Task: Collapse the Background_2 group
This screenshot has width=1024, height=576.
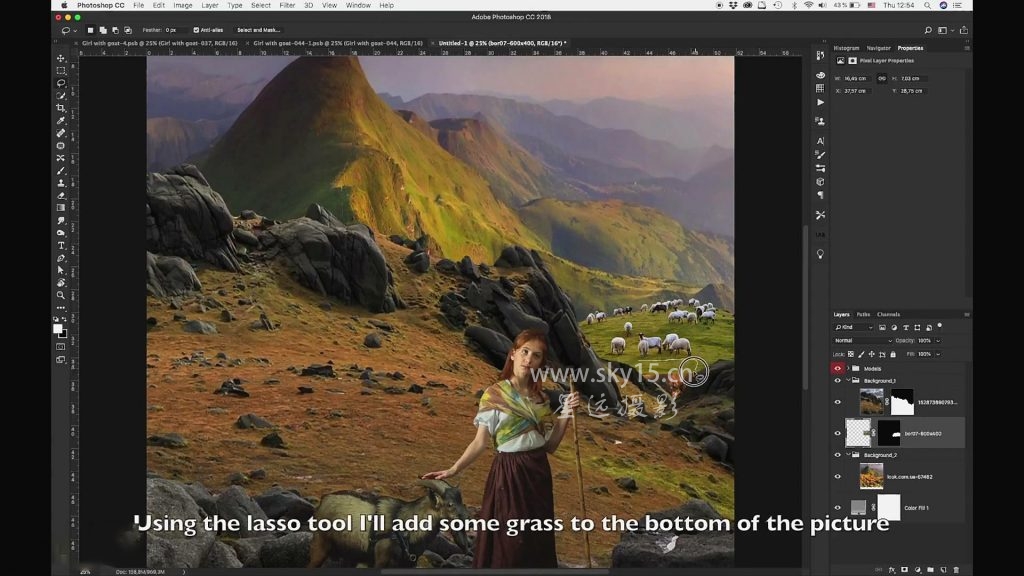Action: click(848, 455)
